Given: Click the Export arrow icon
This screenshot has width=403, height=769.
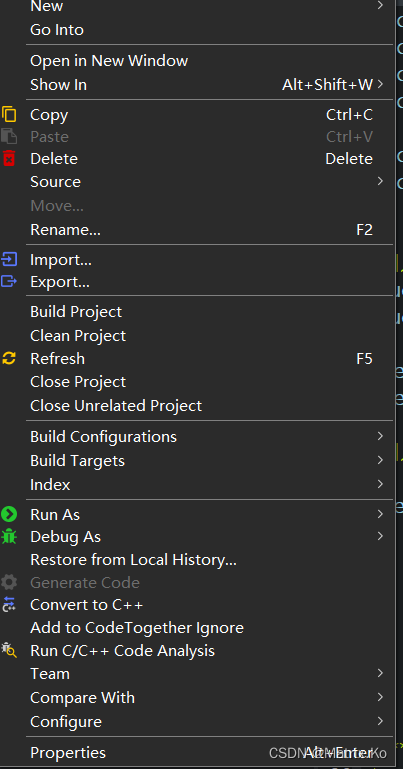Looking at the screenshot, I should tap(9, 282).
